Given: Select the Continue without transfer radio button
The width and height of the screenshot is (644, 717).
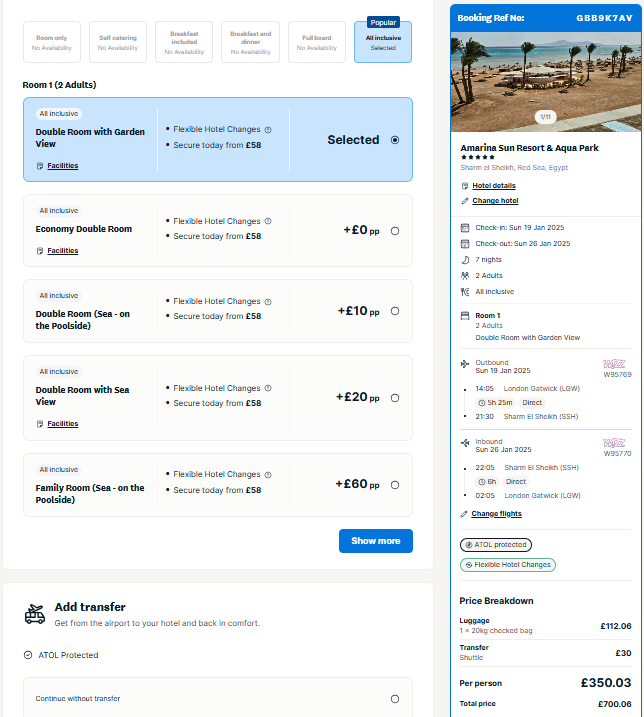Looking at the screenshot, I should tap(395, 699).
